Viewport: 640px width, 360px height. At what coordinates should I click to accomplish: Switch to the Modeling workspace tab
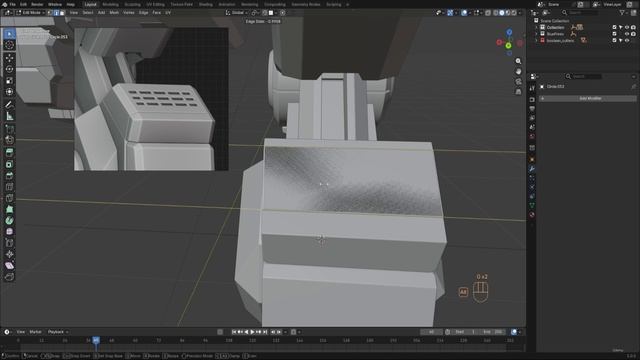[x=110, y=4]
